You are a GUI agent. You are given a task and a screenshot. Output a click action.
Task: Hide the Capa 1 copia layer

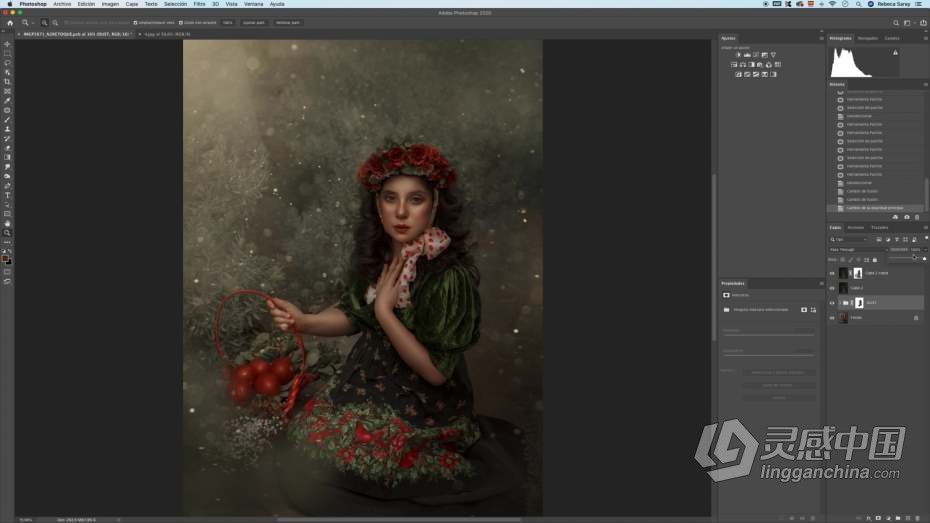click(x=832, y=273)
